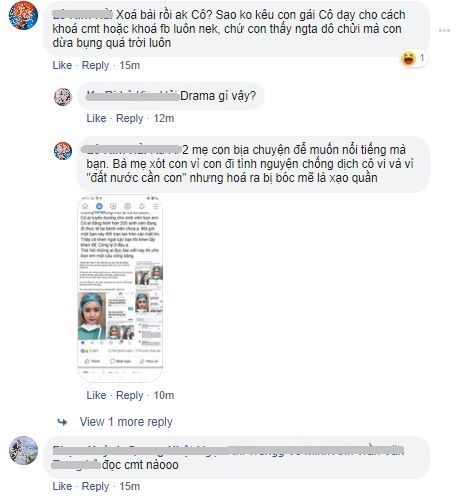The image size is (461, 496).
Task: Click the 12m timestamp under Drama reply
Action: 164,118
